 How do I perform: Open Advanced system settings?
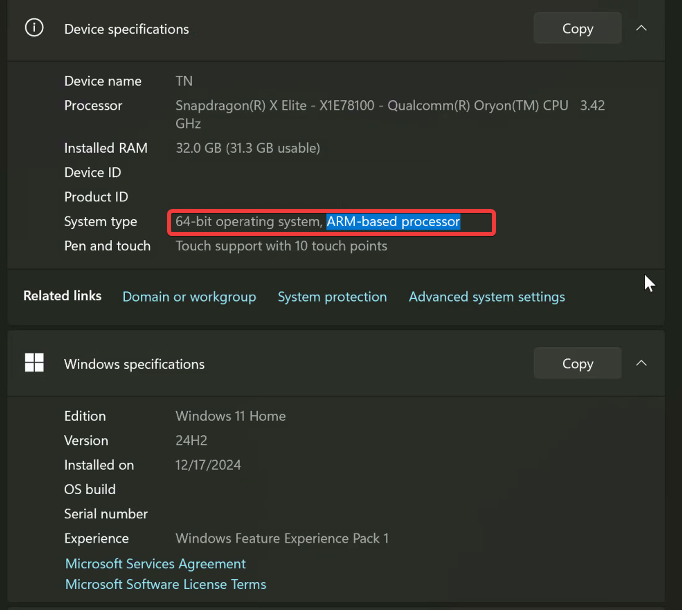click(x=487, y=297)
